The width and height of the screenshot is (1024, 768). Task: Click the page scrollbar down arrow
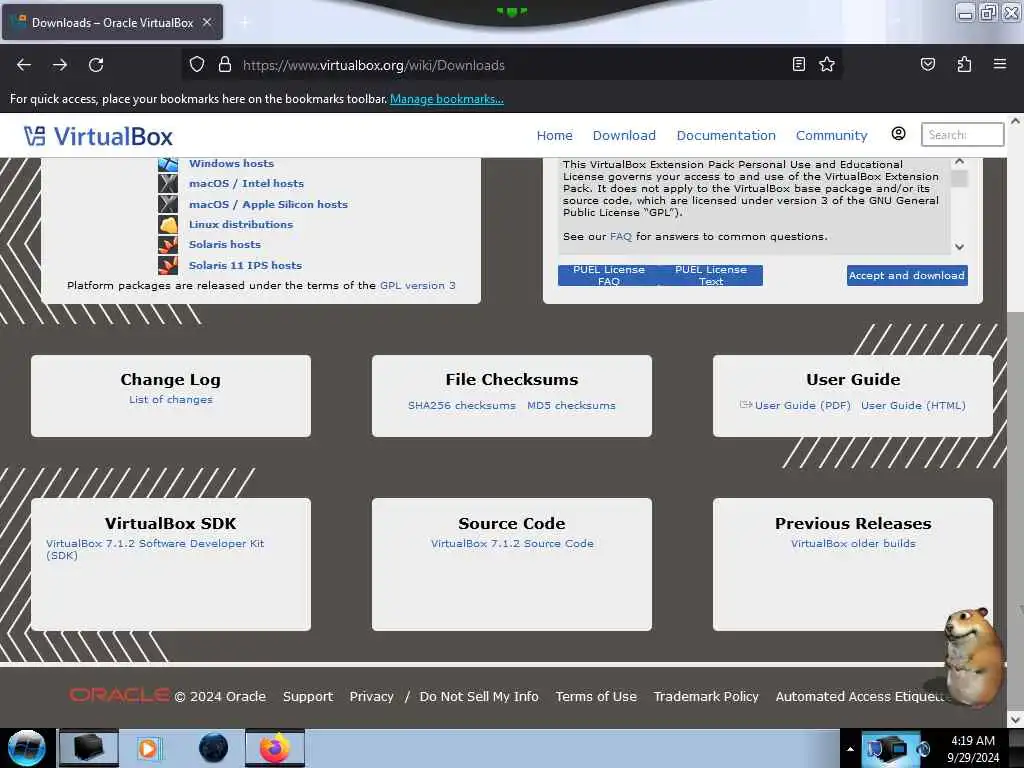(1016, 719)
